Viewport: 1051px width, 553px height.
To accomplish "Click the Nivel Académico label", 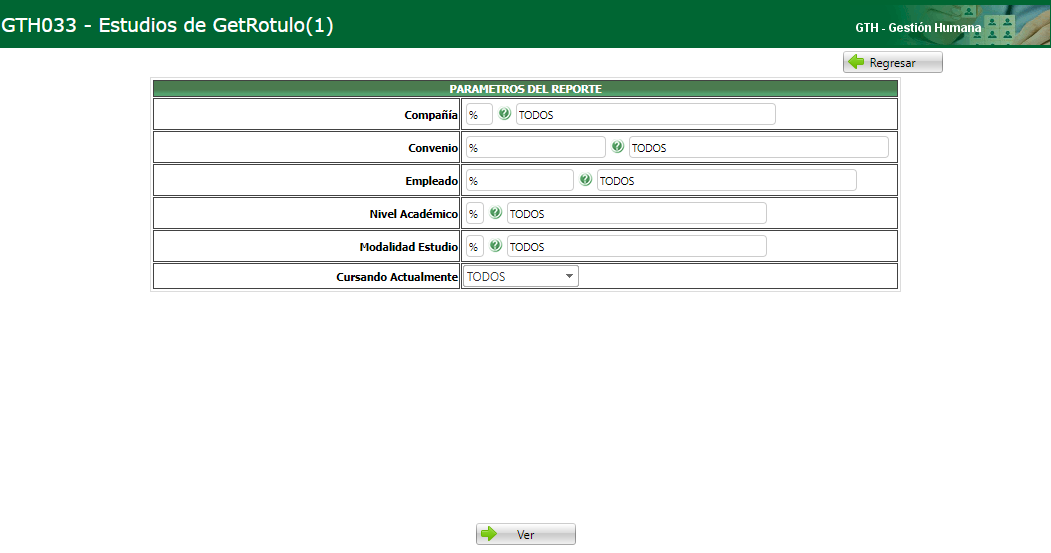I will tap(413, 213).
